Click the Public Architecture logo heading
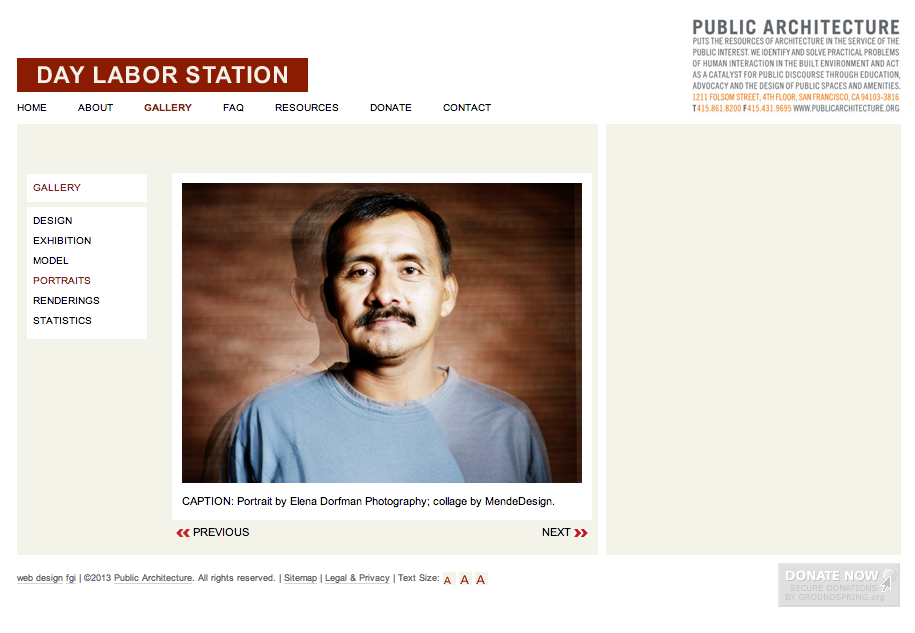 click(796, 27)
